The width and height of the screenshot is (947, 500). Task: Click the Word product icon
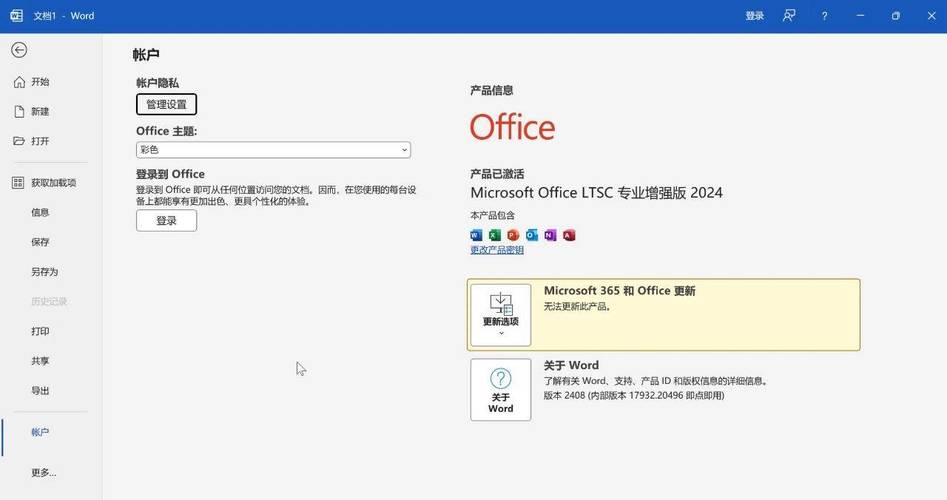click(477, 236)
